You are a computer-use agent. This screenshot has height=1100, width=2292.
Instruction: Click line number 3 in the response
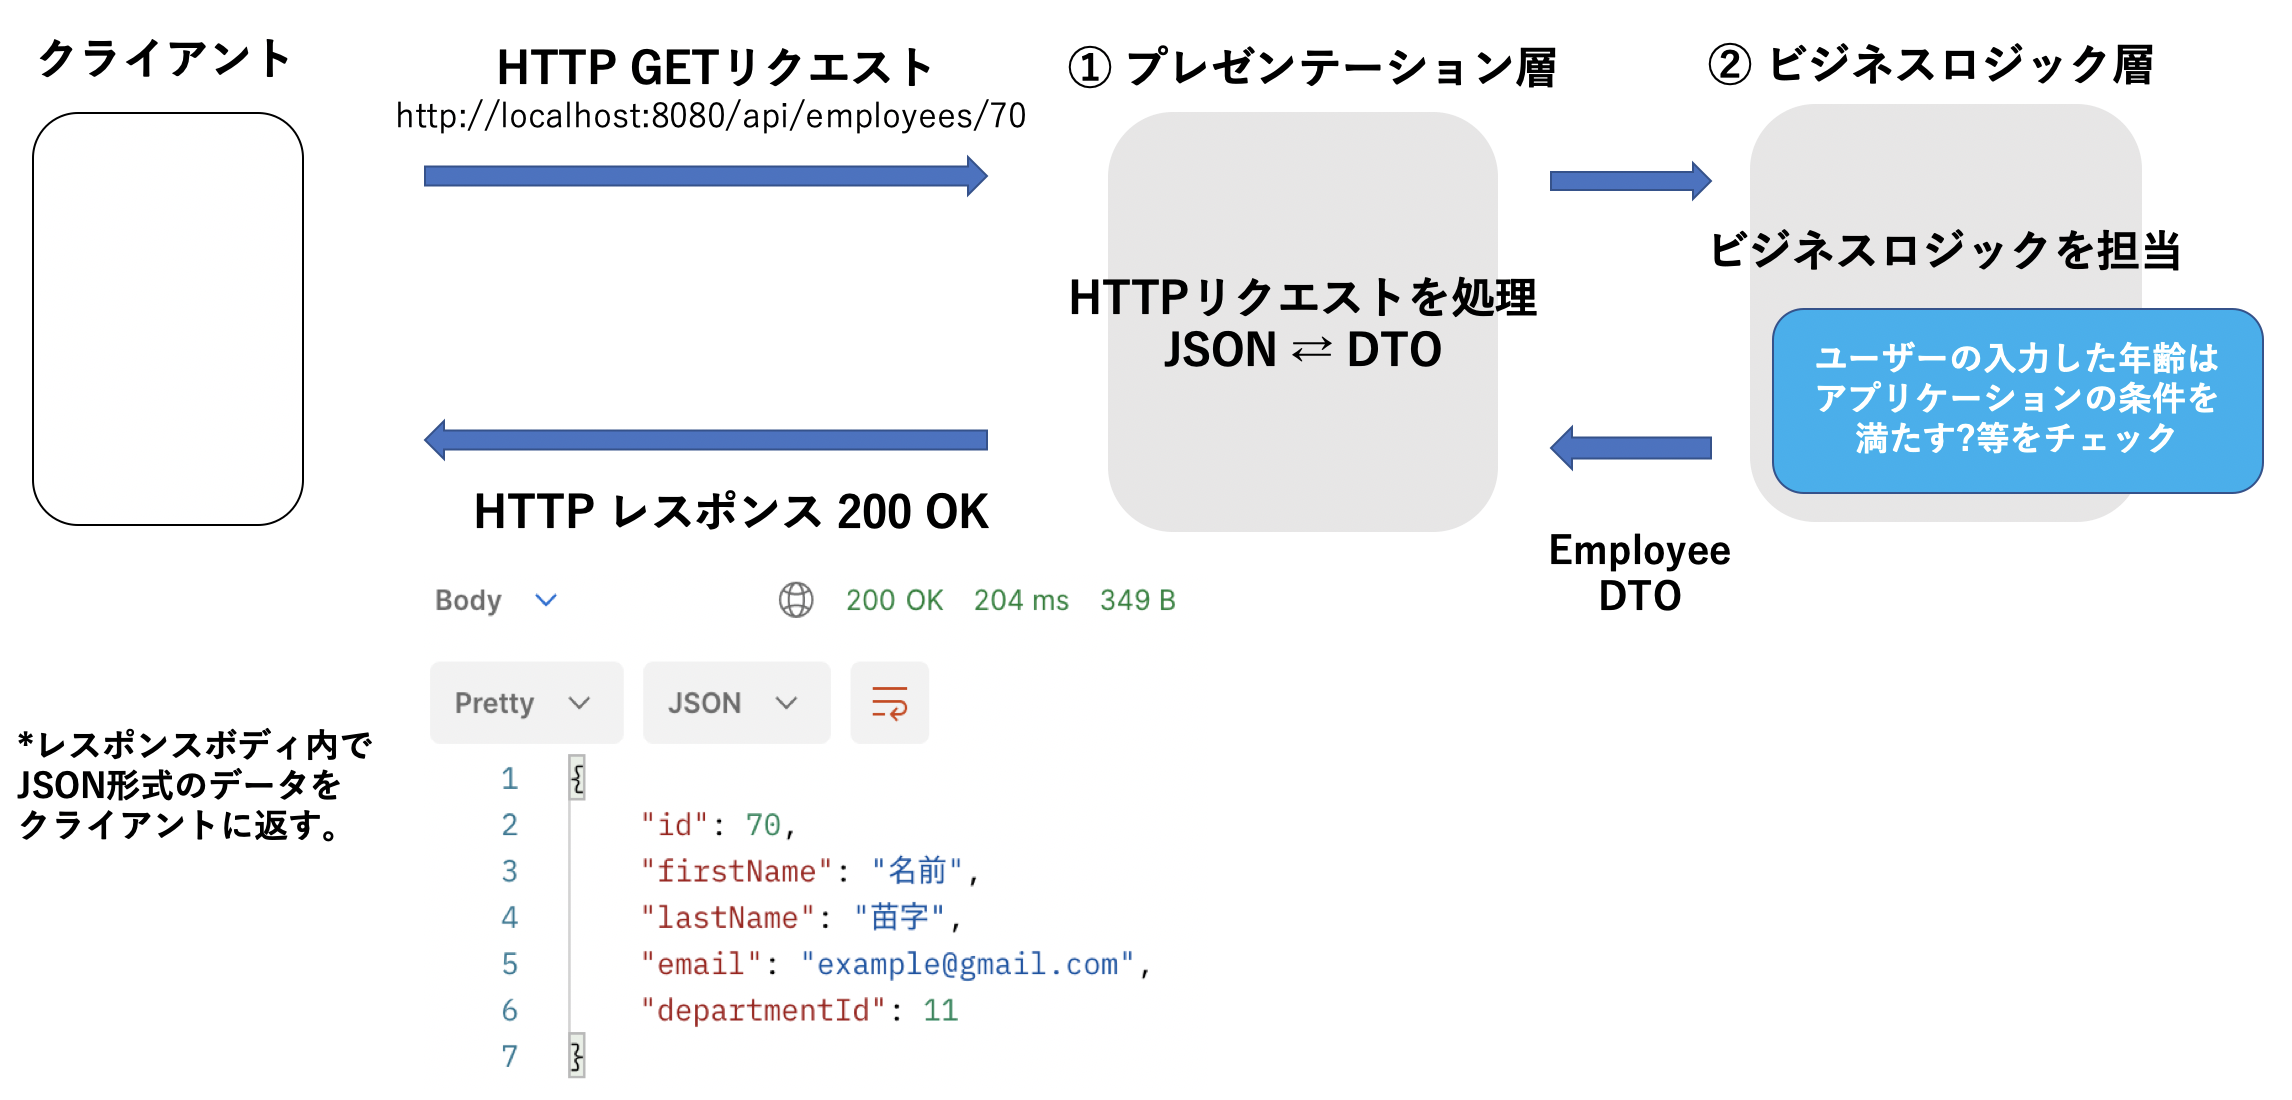click(x=510, y=871)
